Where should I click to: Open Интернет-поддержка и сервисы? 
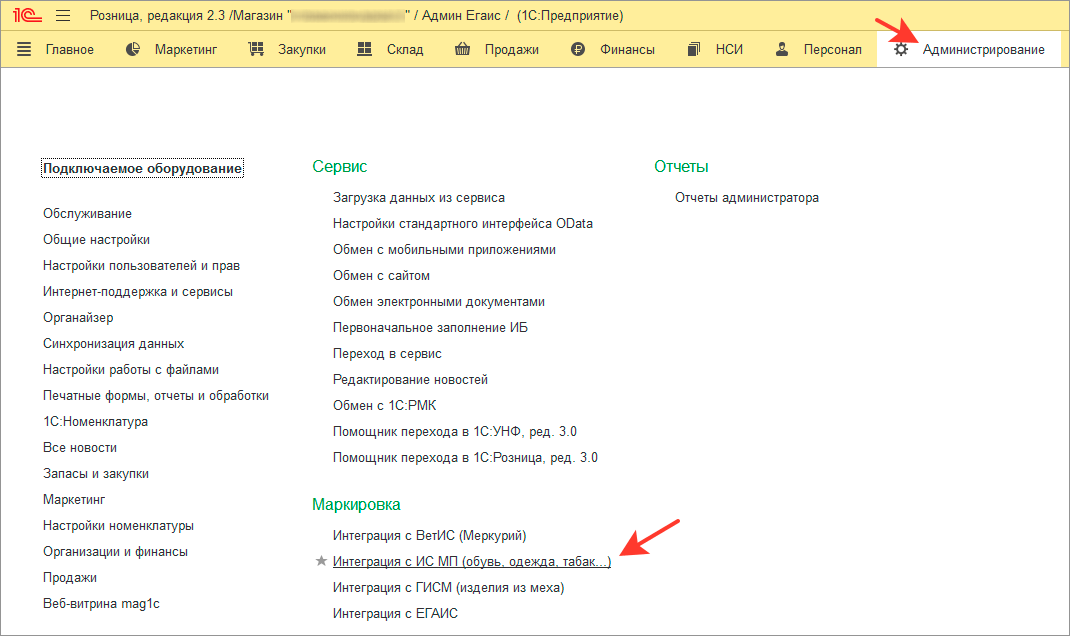coord(138,291)
